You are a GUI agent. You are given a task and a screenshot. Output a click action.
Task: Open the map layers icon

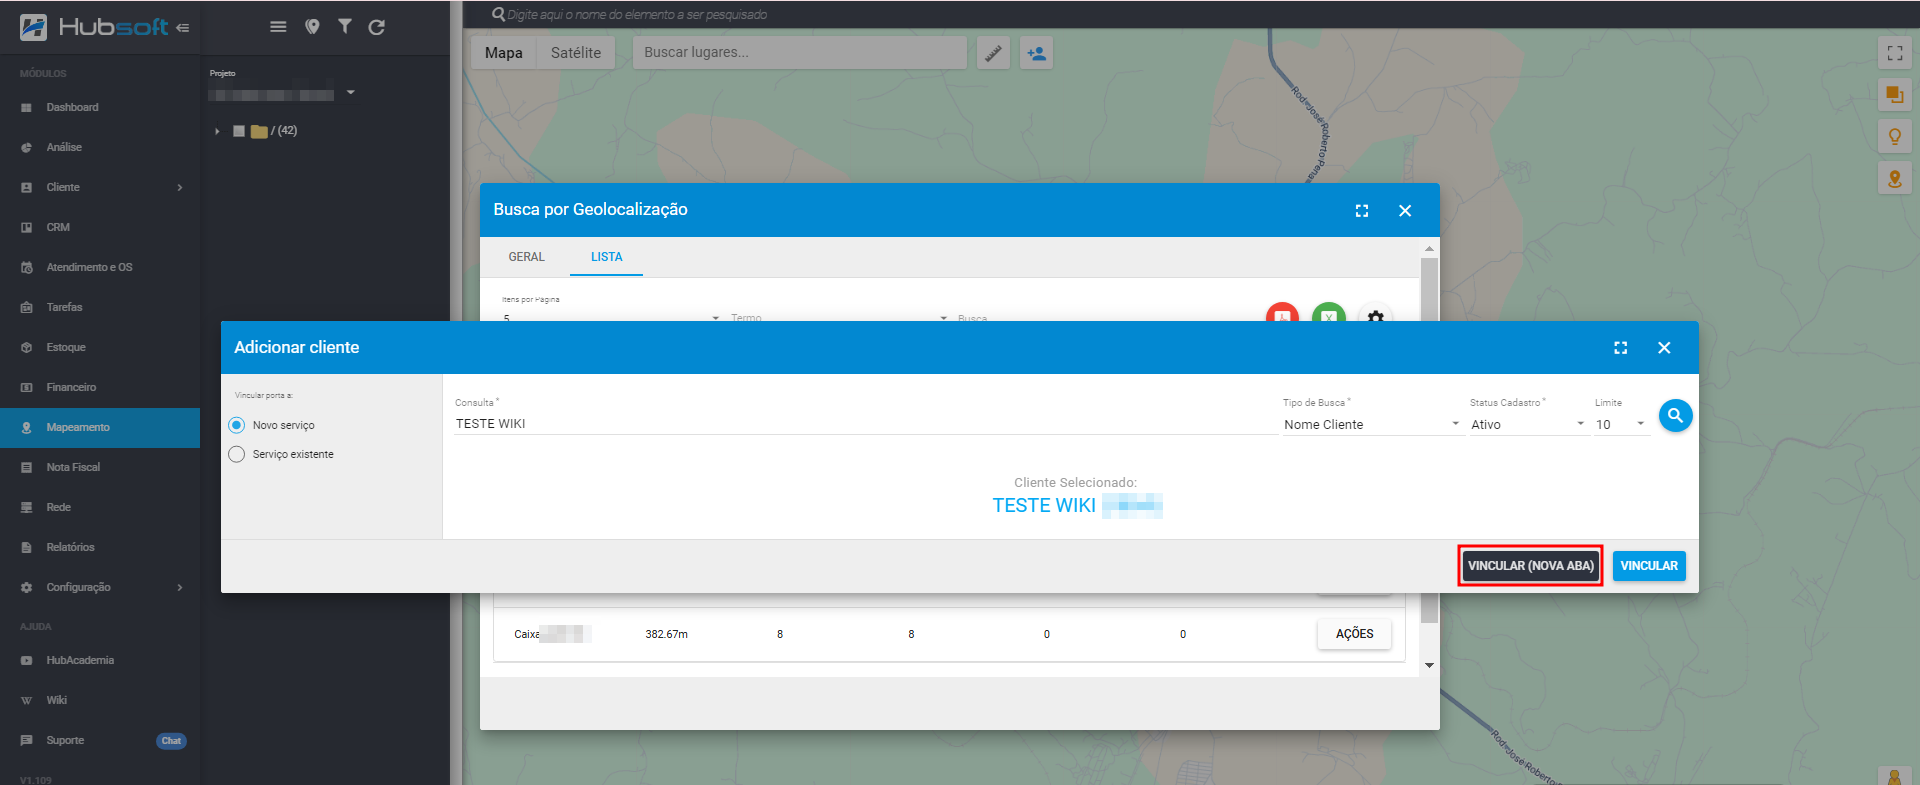pyautogui.click(x=1894, y=95)
